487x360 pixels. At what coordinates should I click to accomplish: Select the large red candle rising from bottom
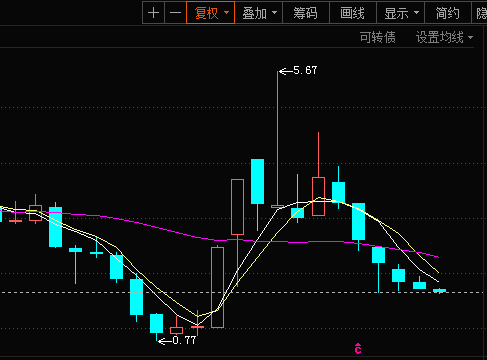pos(217,287)
